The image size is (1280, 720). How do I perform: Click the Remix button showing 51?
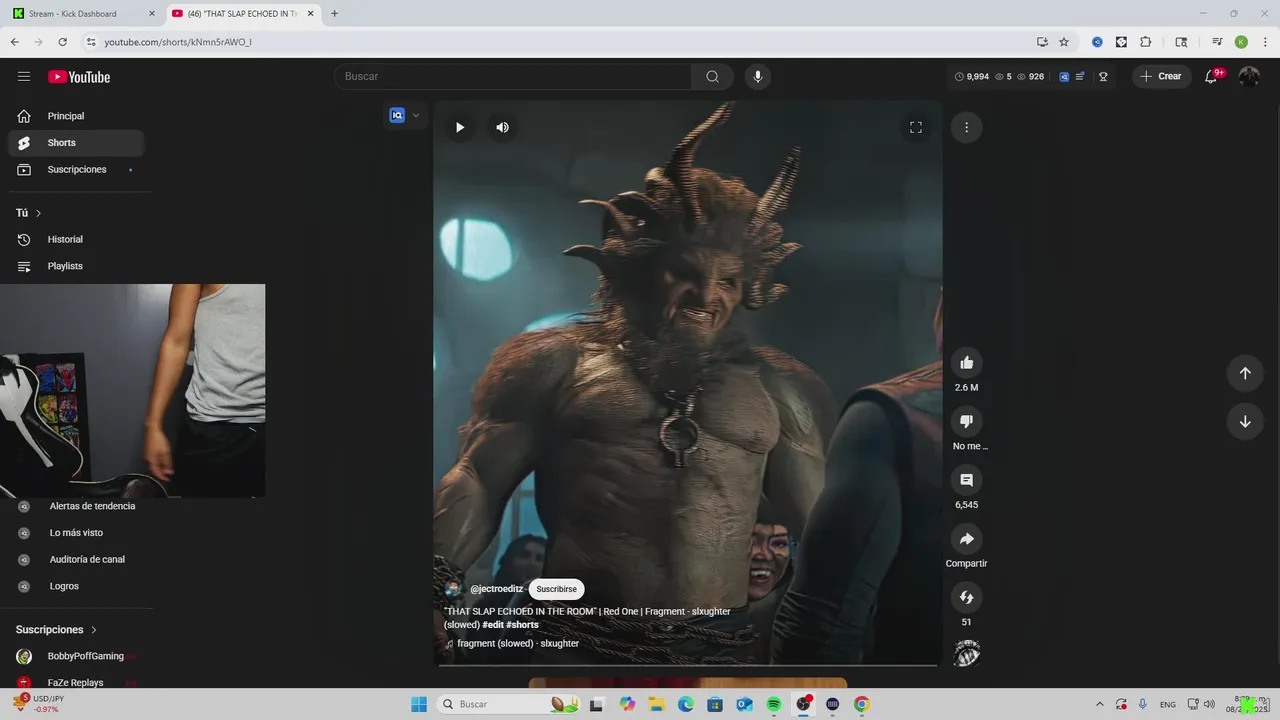pyautogui.click(x=966, y=598)
